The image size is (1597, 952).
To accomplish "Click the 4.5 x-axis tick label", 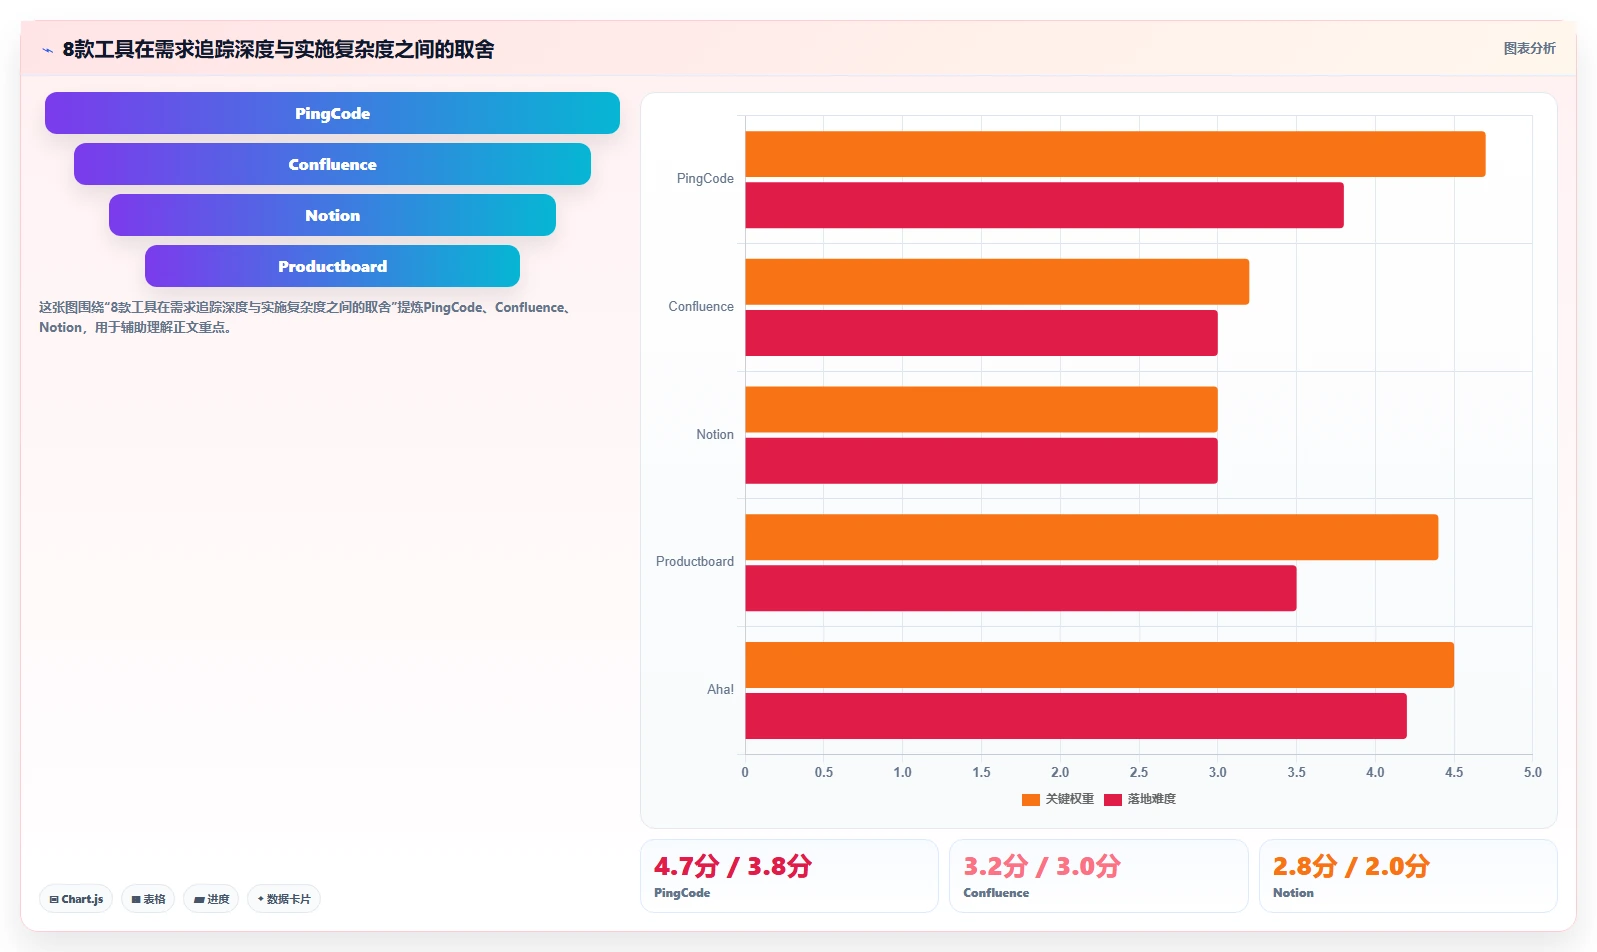I will click(x=1454, y=773).
